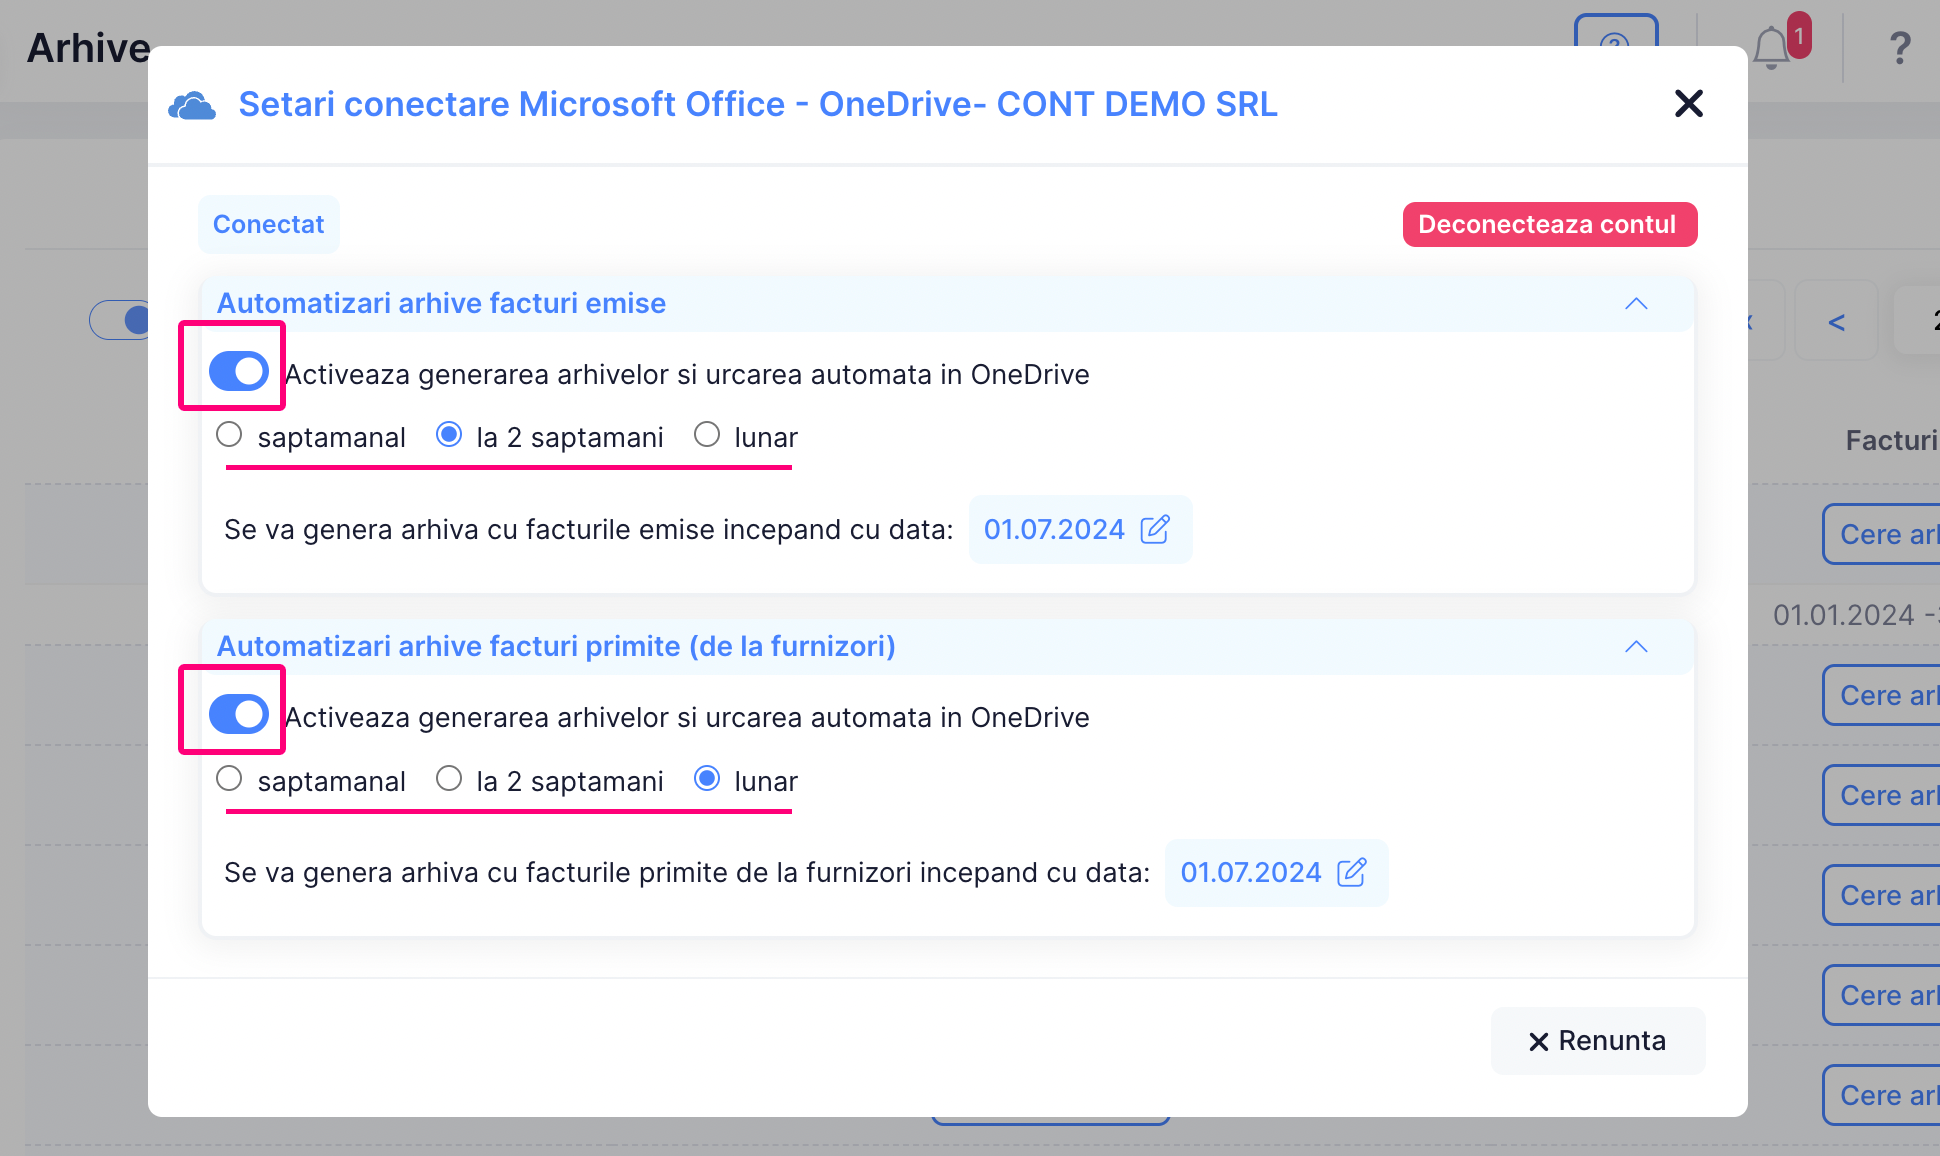Select saptamanal for facturi emise
The height and width of the screenshot is (1156, 1940).
(x=229, y=434)
